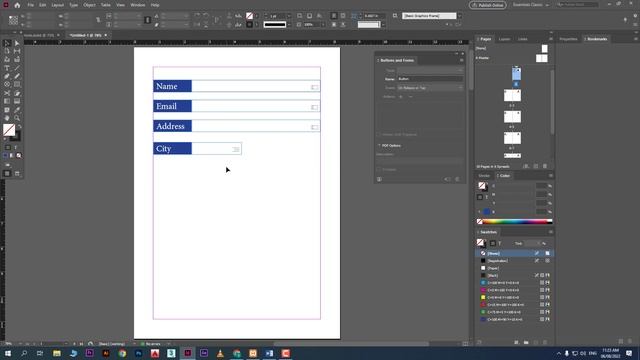Switch to the Layers tab

click(504, 39)
